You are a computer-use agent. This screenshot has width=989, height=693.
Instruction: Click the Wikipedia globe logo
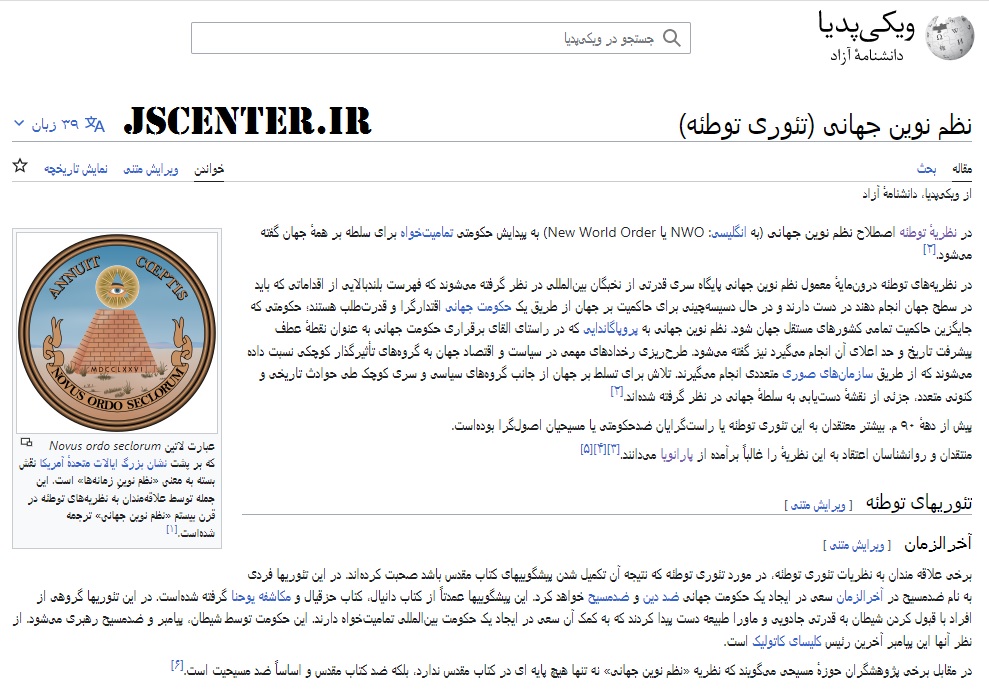949,37
